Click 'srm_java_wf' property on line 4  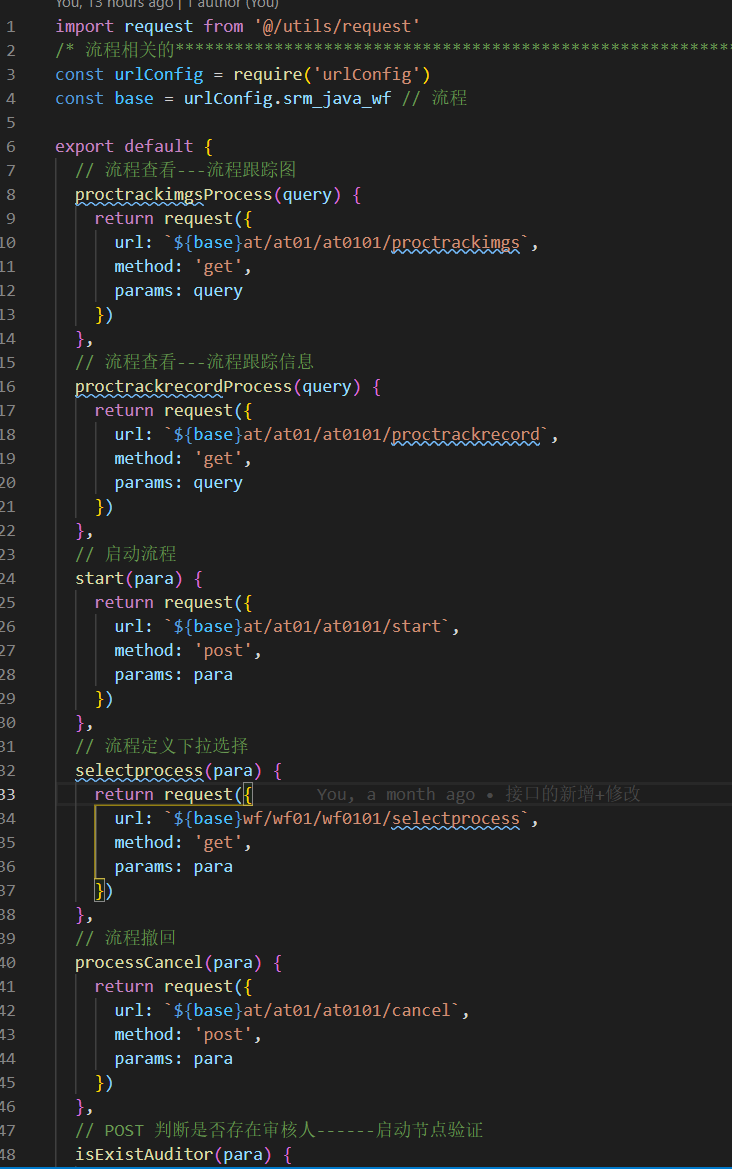(337, 98)
